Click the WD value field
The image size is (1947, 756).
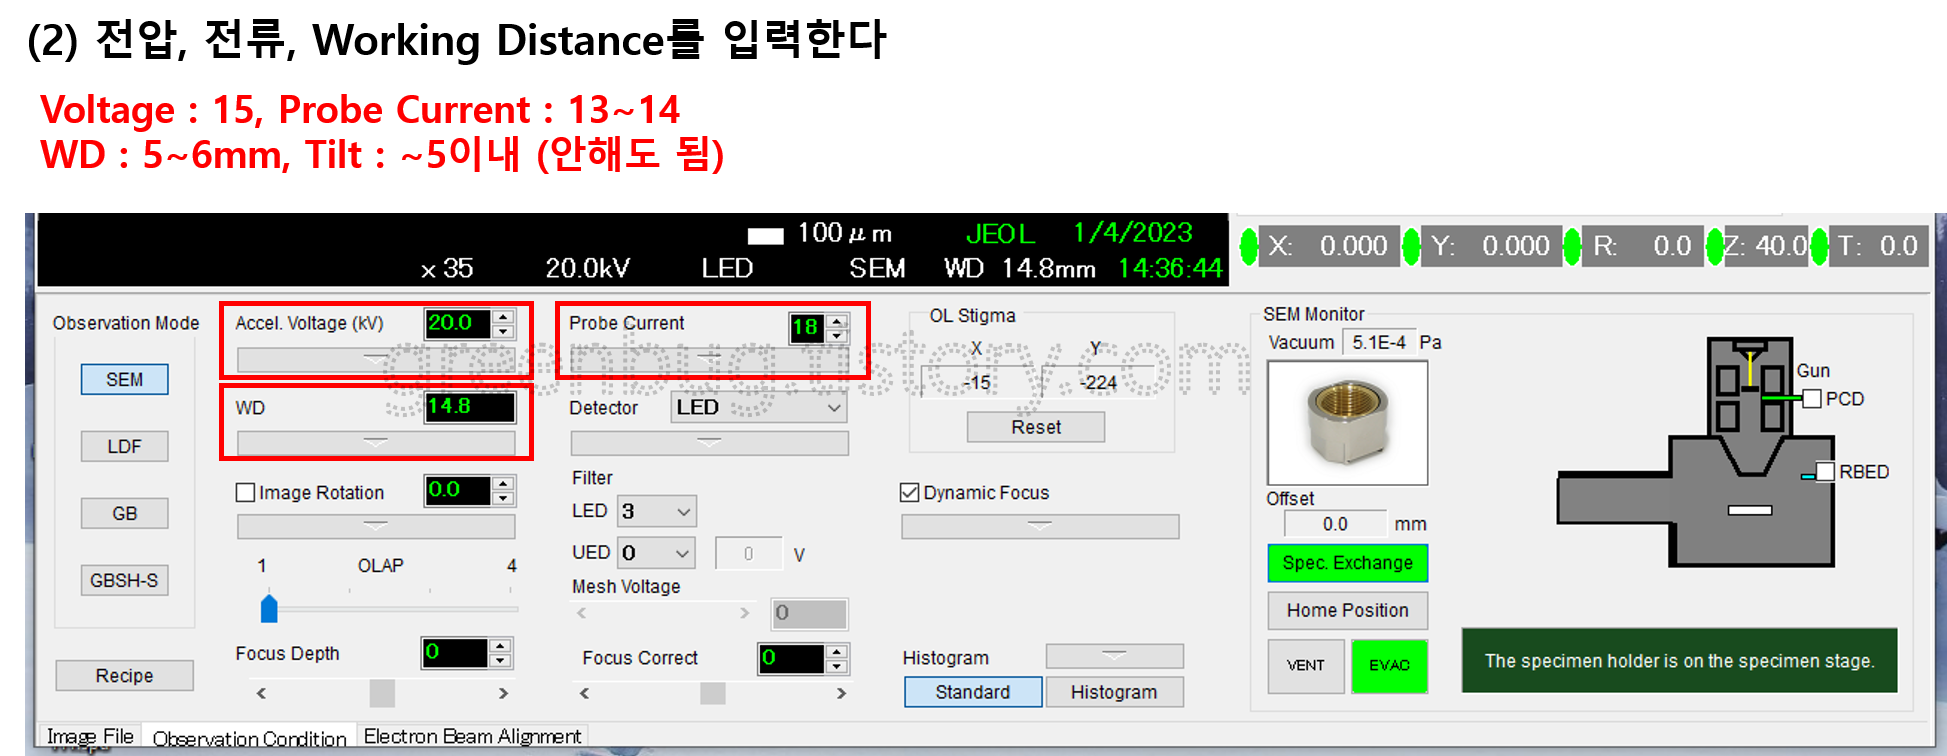pos(470,407)
